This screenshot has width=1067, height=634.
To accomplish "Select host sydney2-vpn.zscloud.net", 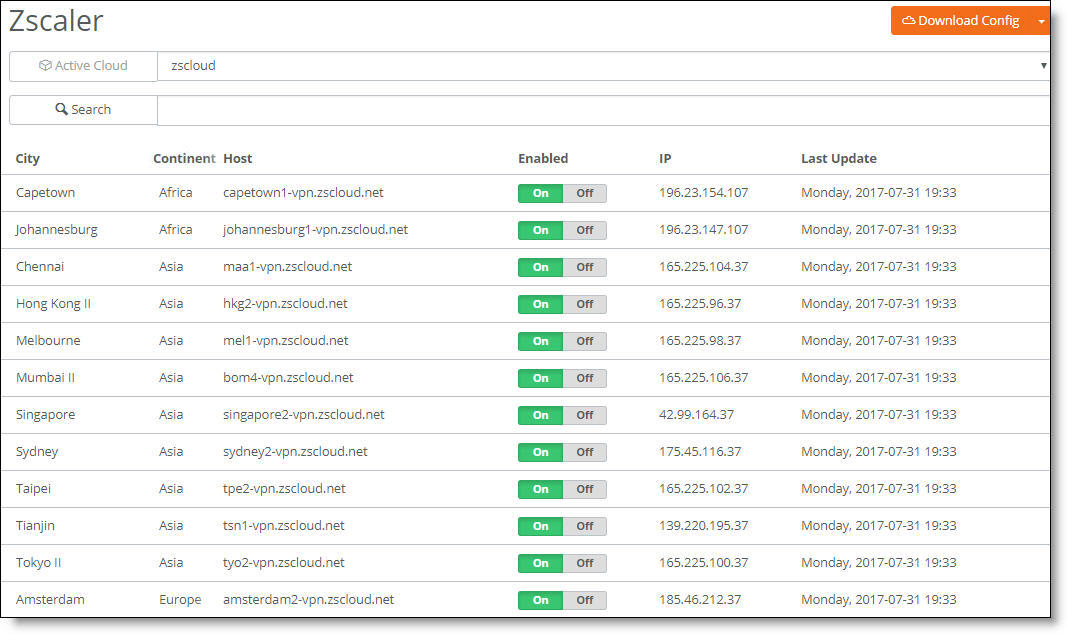I will 295,451.
